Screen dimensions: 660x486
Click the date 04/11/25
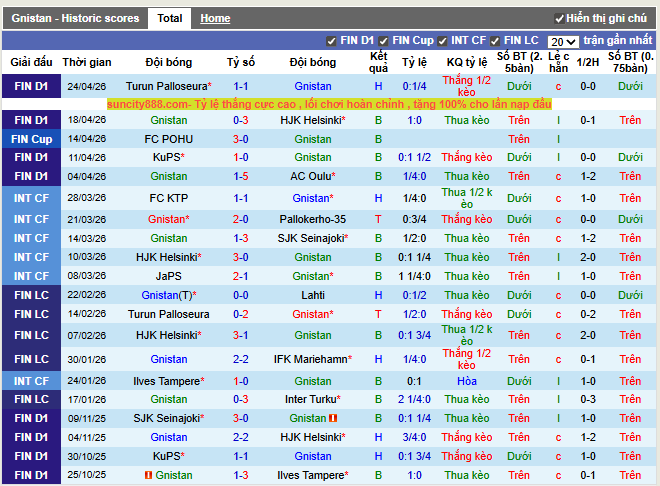[x=87, y=438]
